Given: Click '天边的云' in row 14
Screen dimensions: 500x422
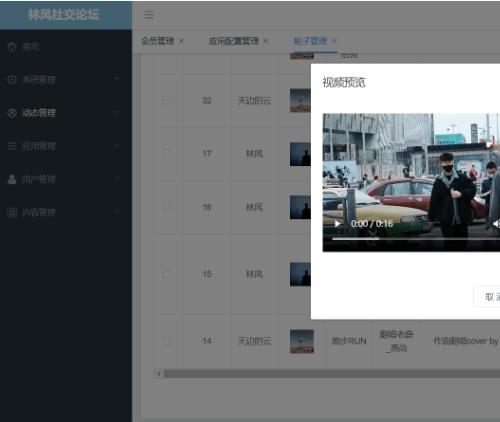Looking at the screenshot, I should [x=254, y=341].
